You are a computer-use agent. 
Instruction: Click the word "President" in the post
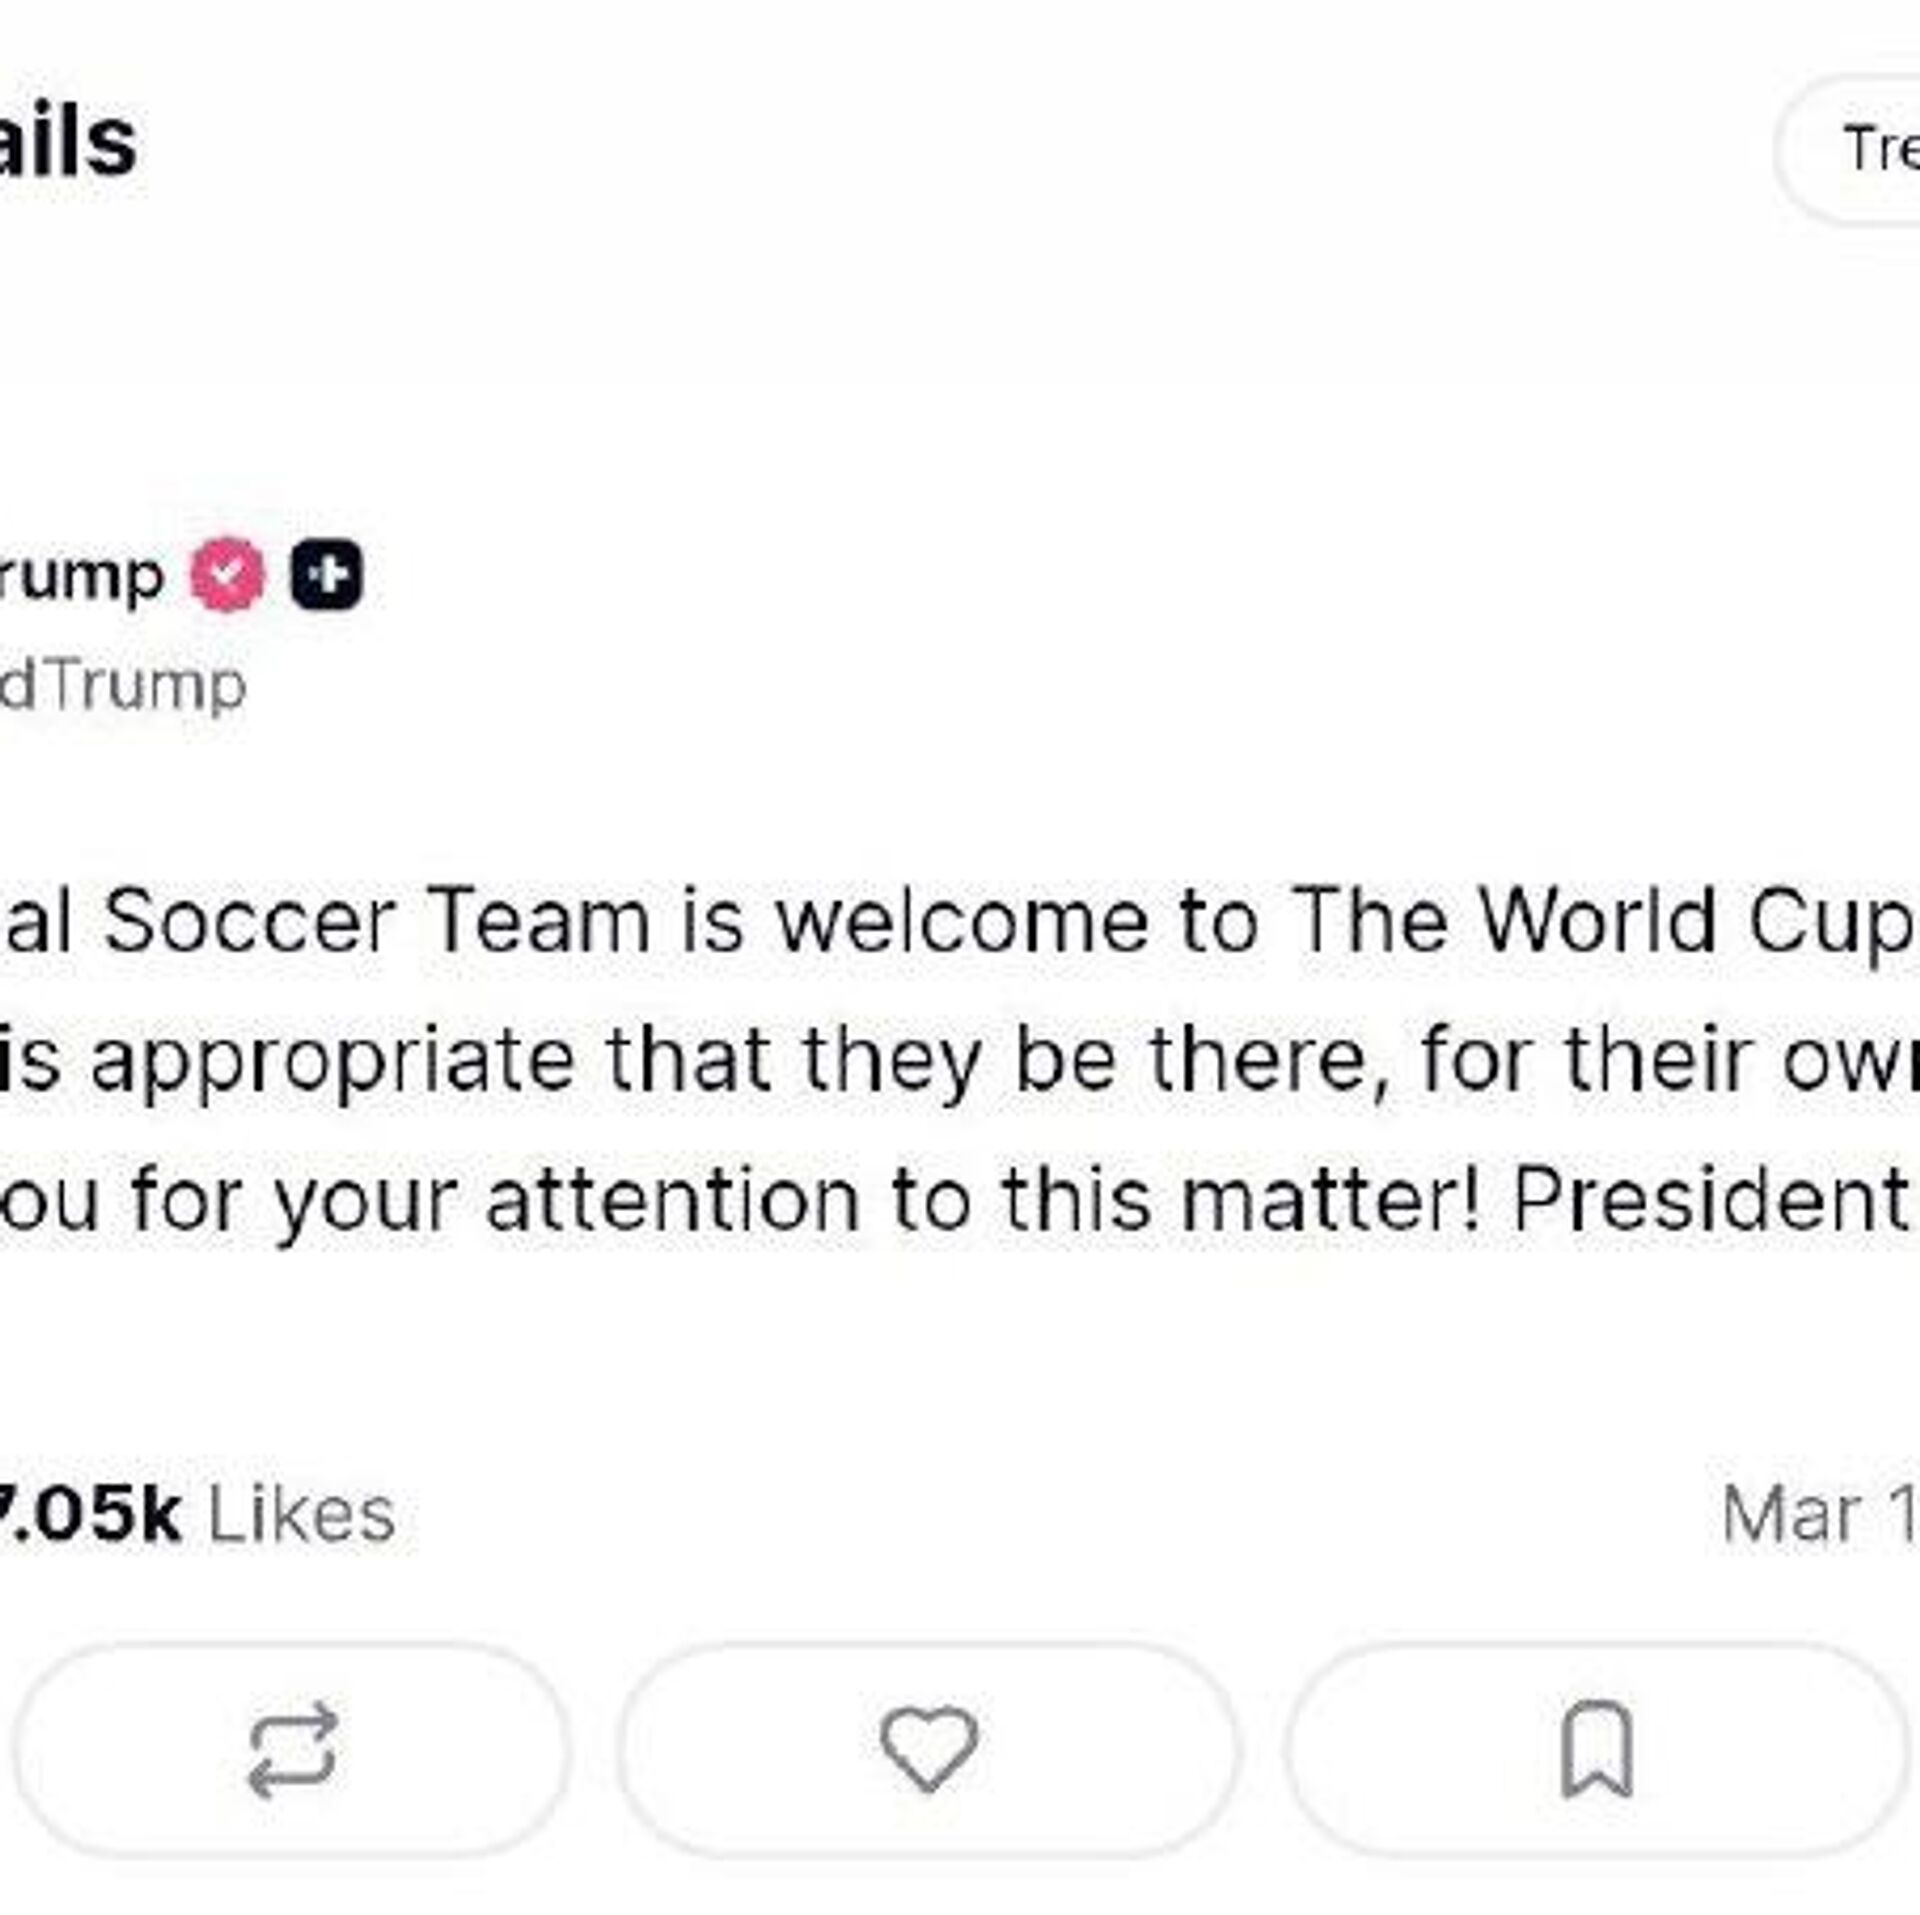pyautogui.click(x=1712, y=1200)
